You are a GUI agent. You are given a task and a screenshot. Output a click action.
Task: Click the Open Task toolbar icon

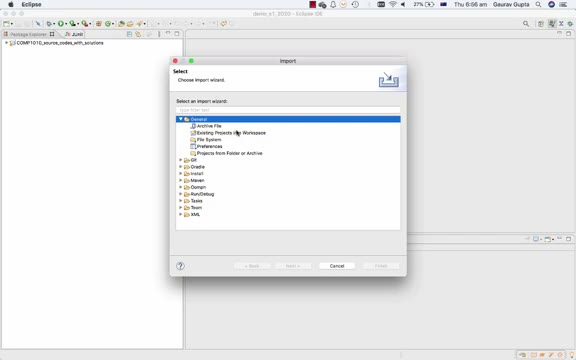[130, 24]
